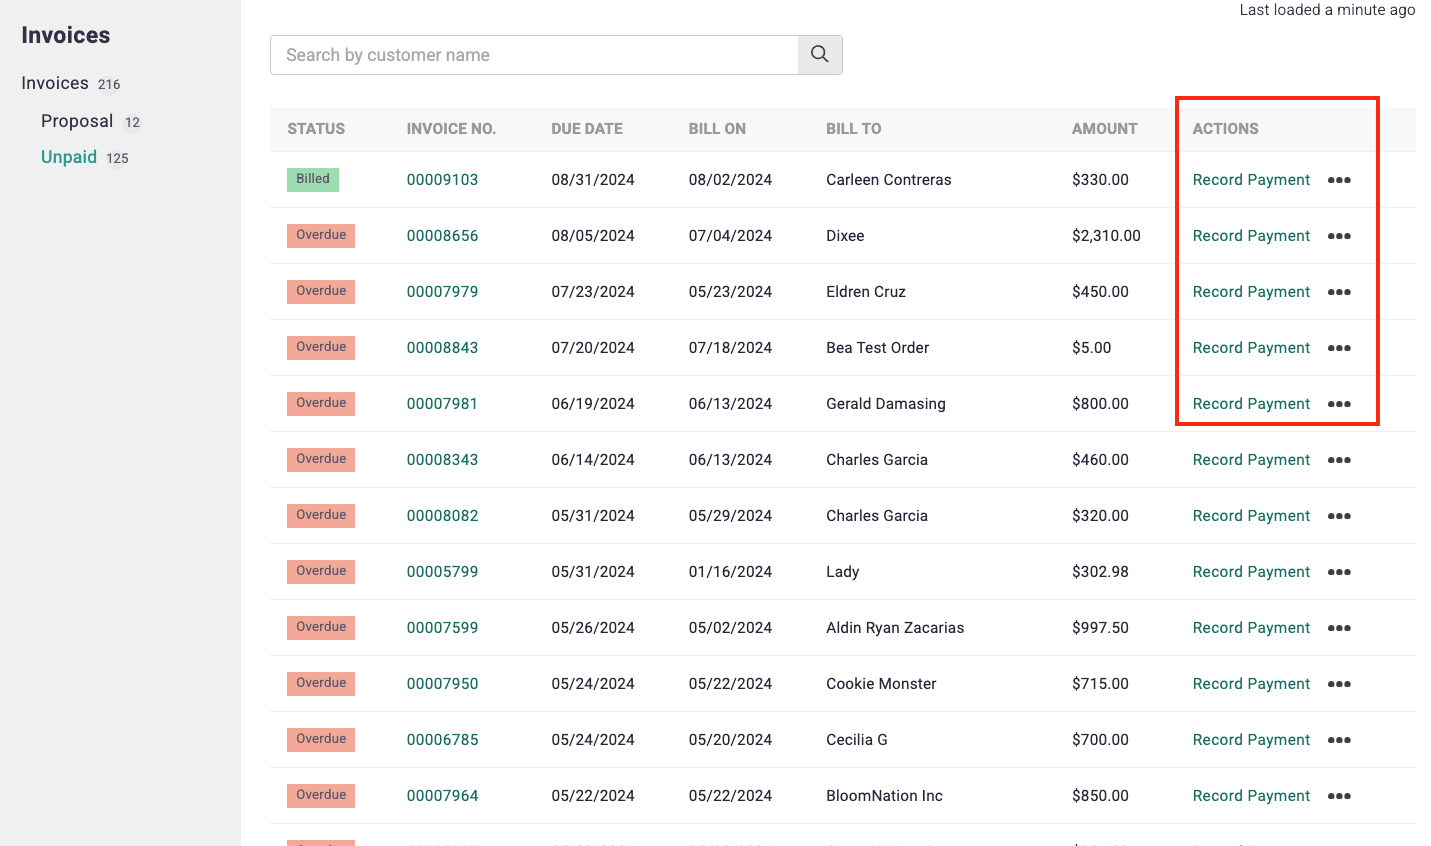Open more actions for invoice 00008082
The height and width of the screenshot is (846, 1431).
[1339, 516]
